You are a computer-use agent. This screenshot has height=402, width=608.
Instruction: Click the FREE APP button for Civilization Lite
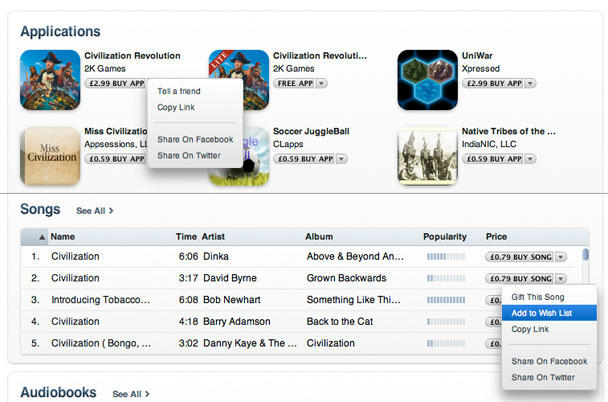pyautogui.click(x=293, y=84)
